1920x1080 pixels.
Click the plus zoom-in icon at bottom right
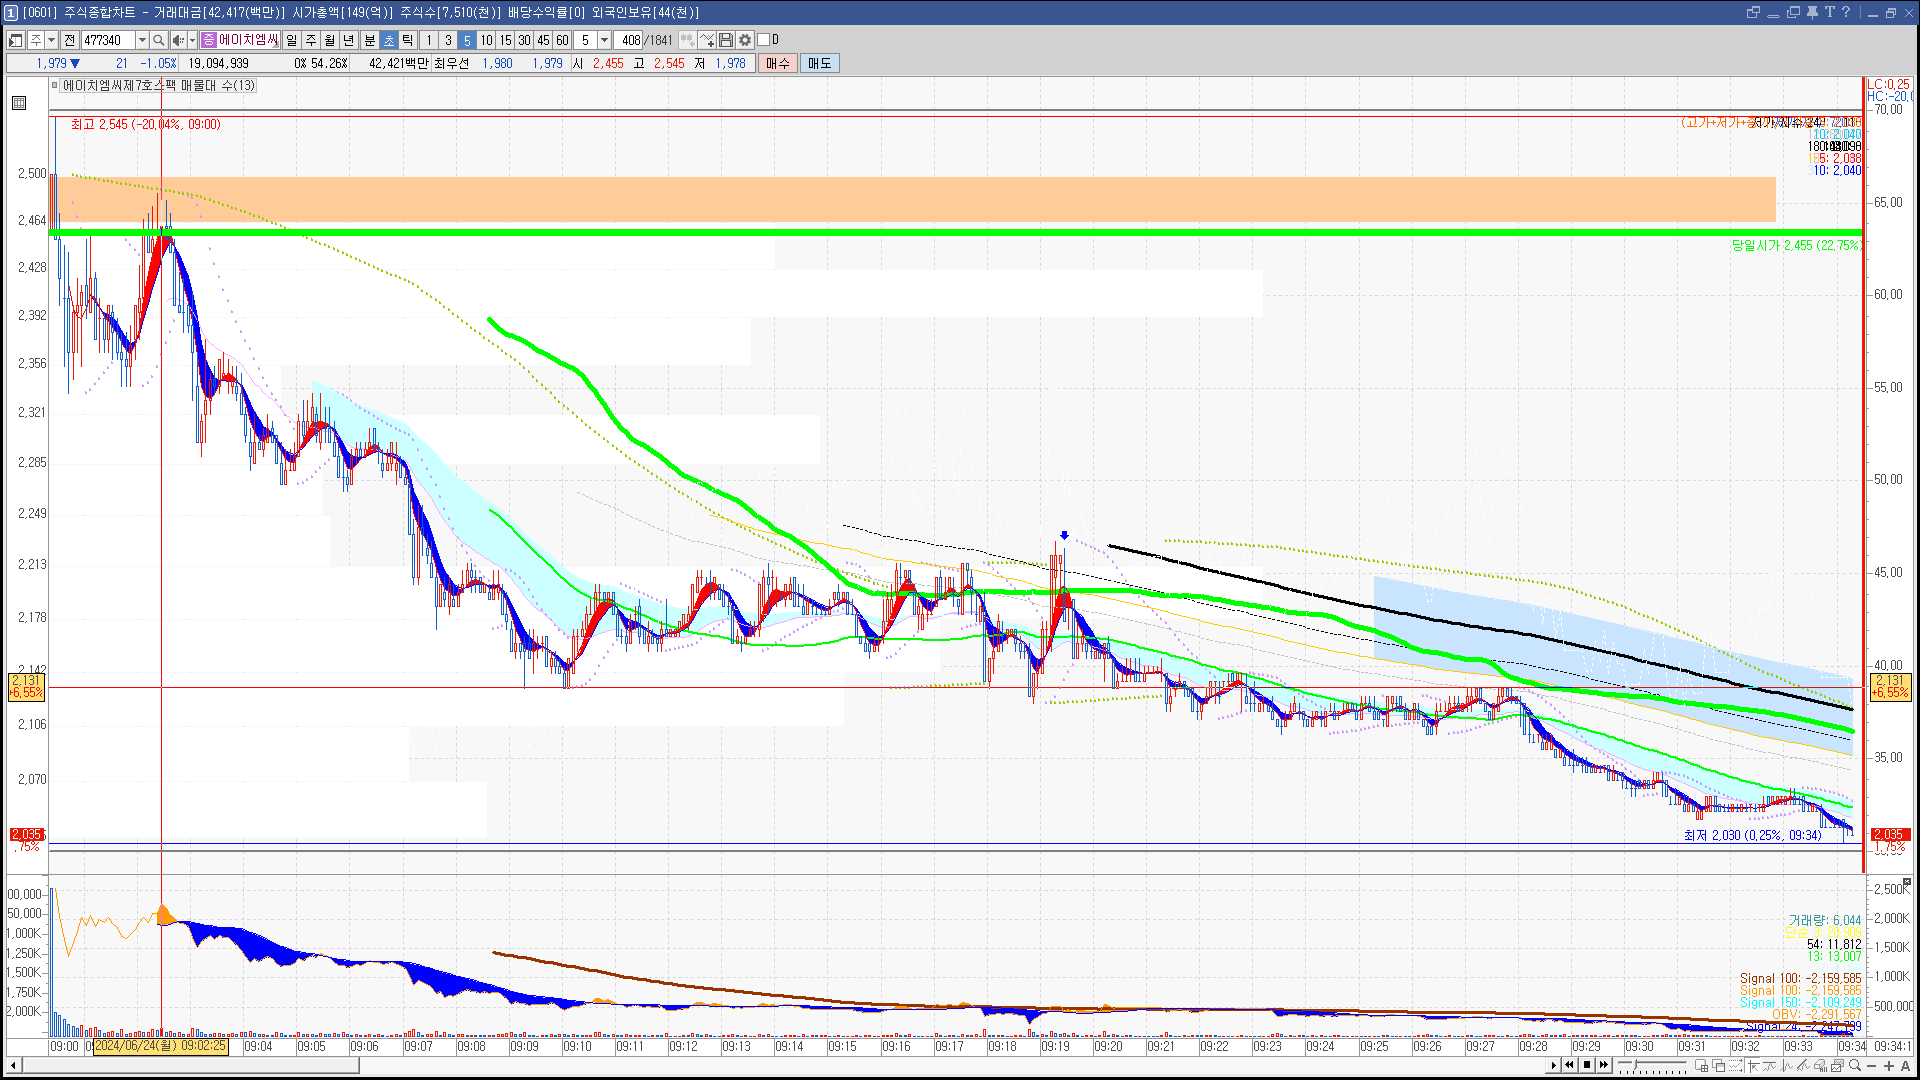pos(1889,1066)
